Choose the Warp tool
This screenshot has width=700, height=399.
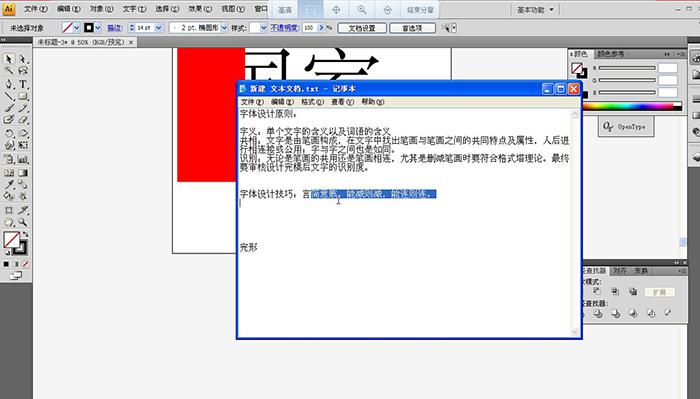pos(9,145)
